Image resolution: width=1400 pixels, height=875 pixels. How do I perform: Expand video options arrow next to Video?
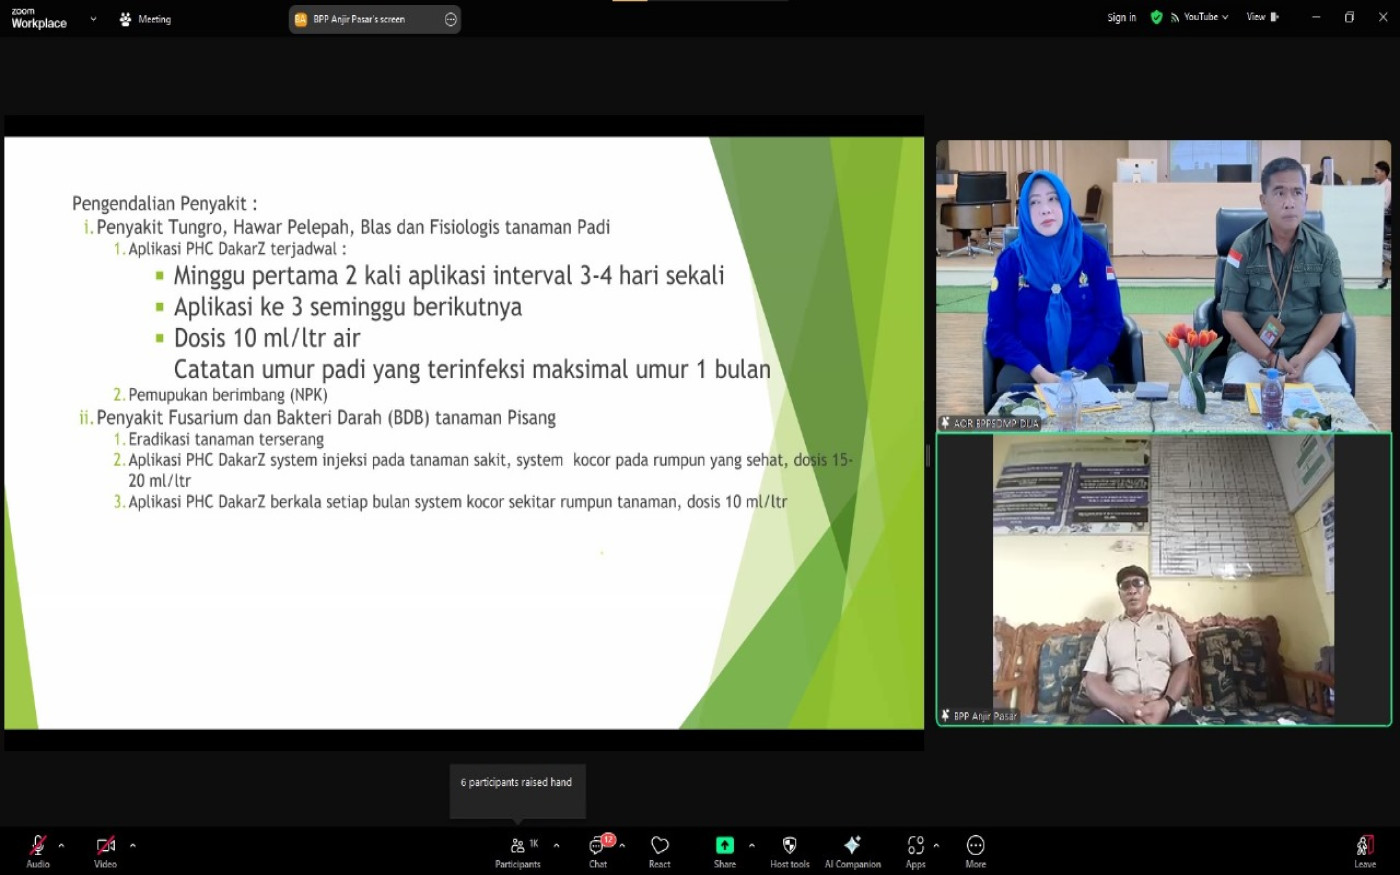tap(132, 845)
